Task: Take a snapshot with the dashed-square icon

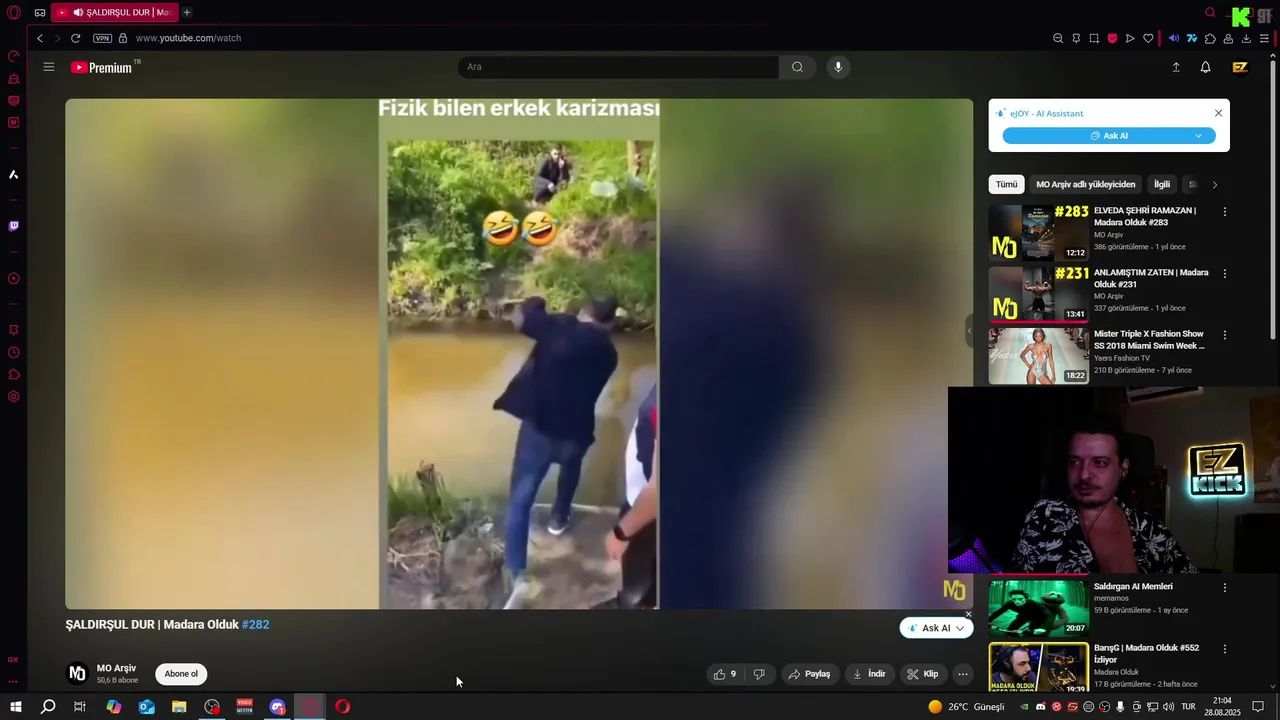Action: point(1094,38)
